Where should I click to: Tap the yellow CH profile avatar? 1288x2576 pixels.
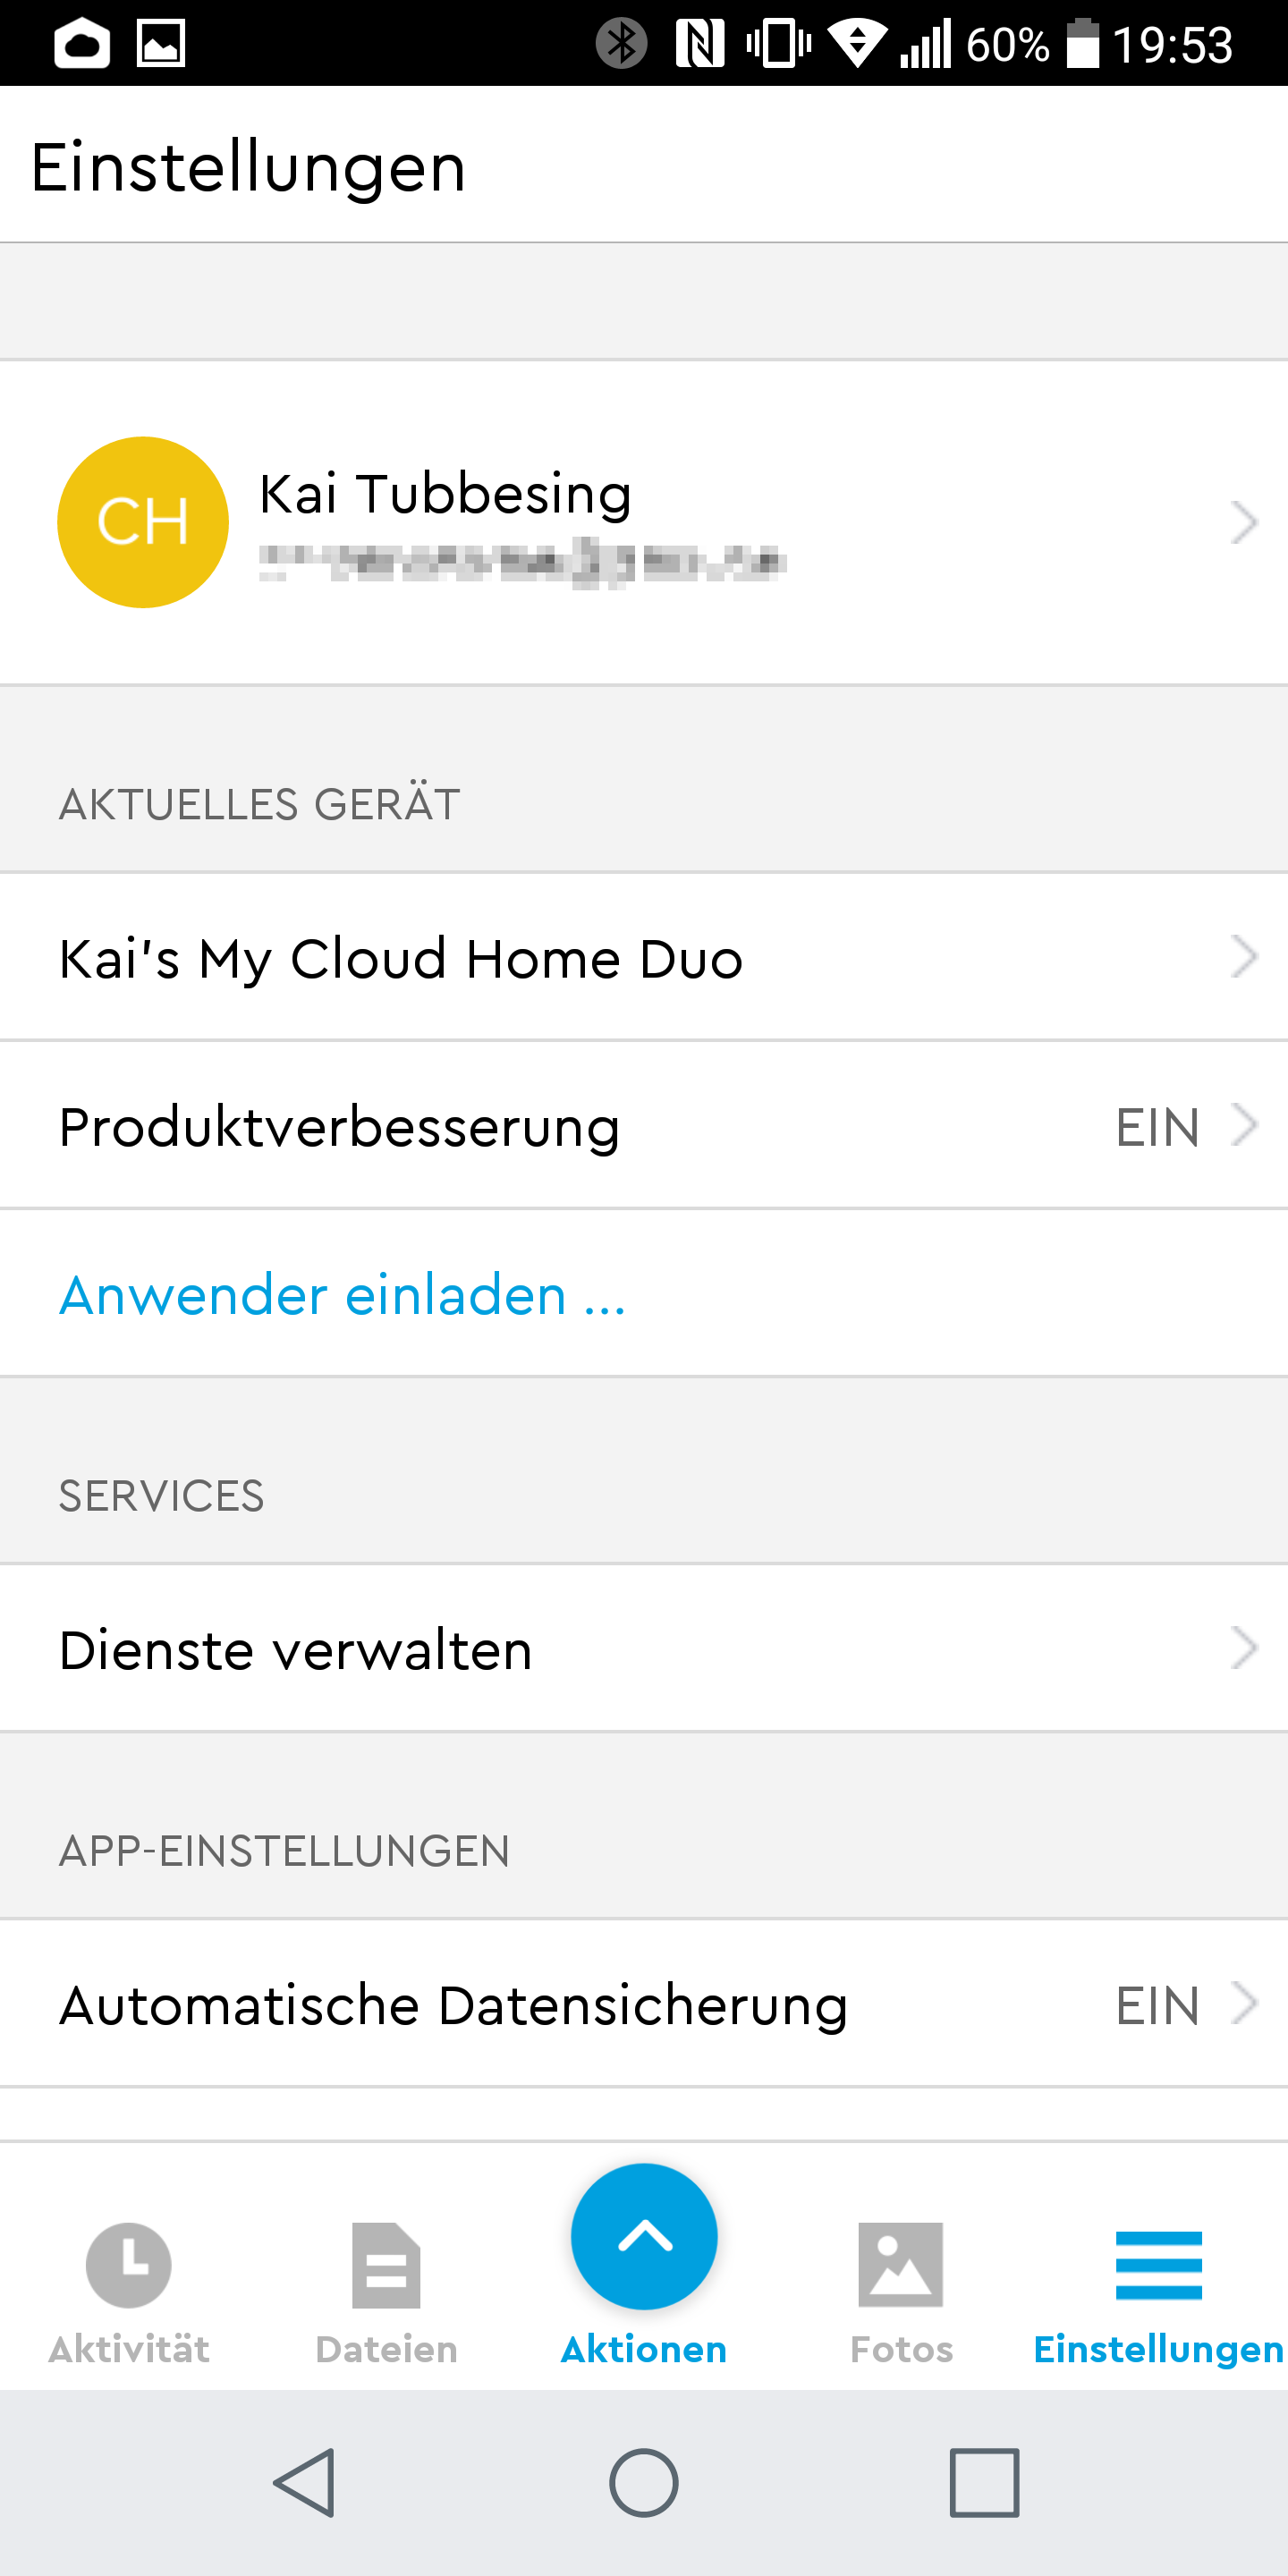coord(143,522)
